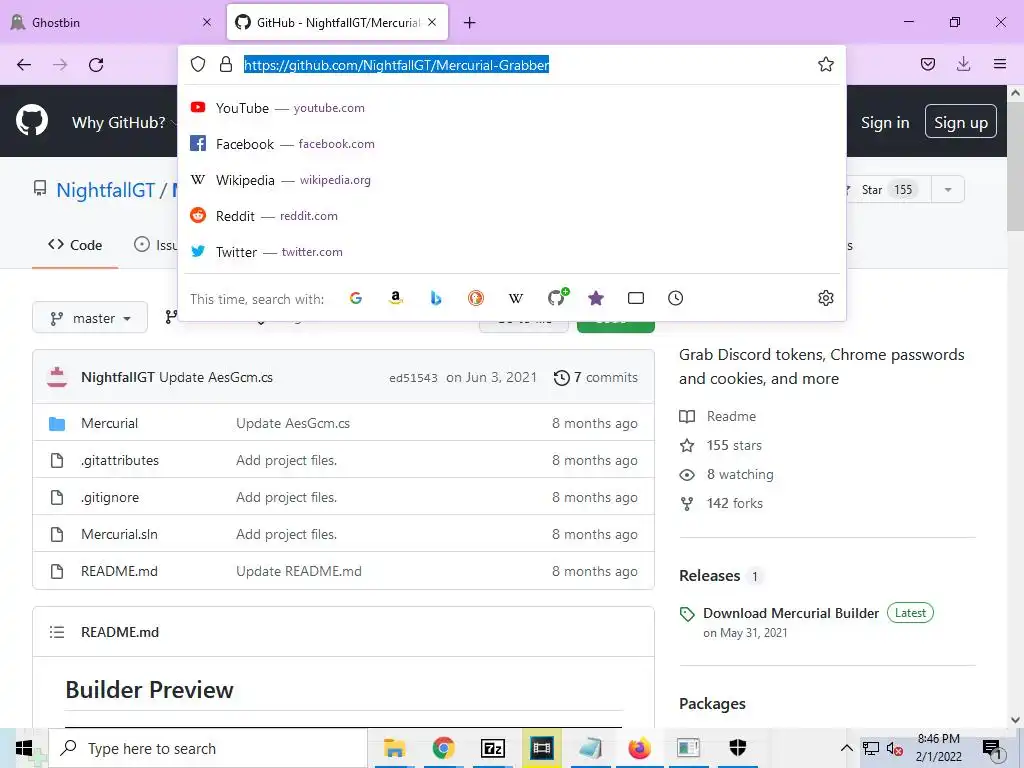Open Firefox from the taskbar
The width and height of the screenshot is (1024, 768).
coord(639,748)
